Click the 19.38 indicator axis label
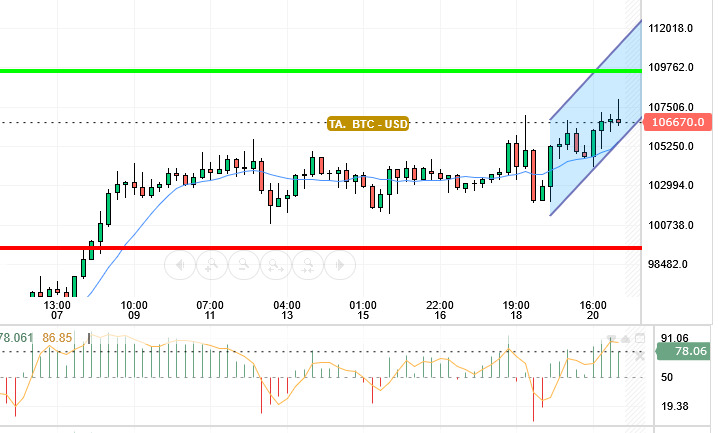This screenshot has width=718, height=433. tap(674, 406)
